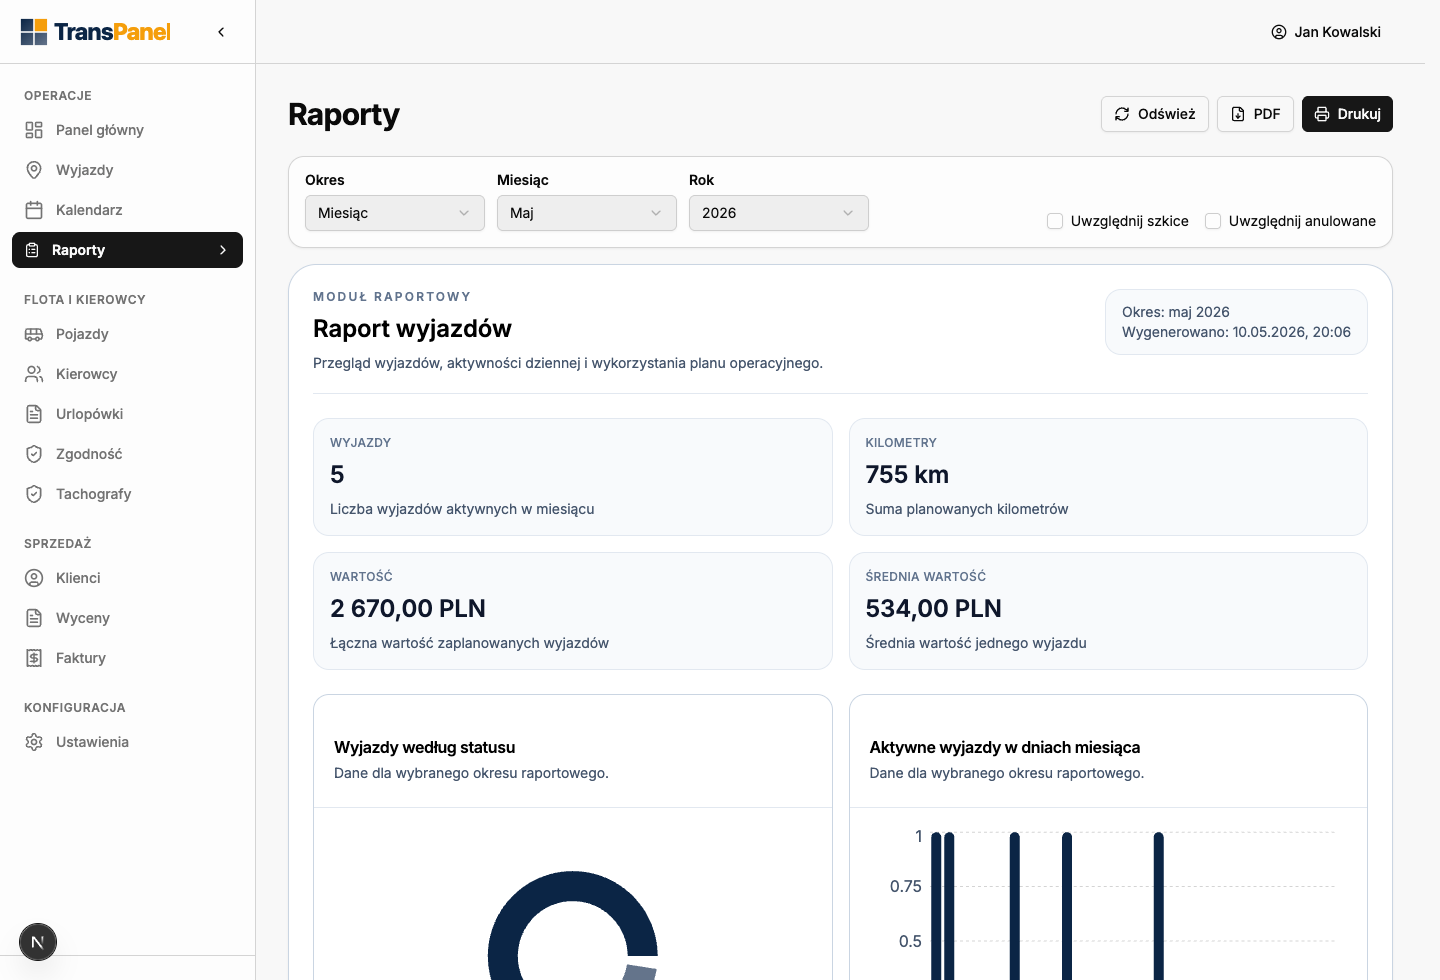Click the Raporty clipboard icon
Image resolution: width=1440 pixels, height=980 pixels.
(x=32, y=250)
